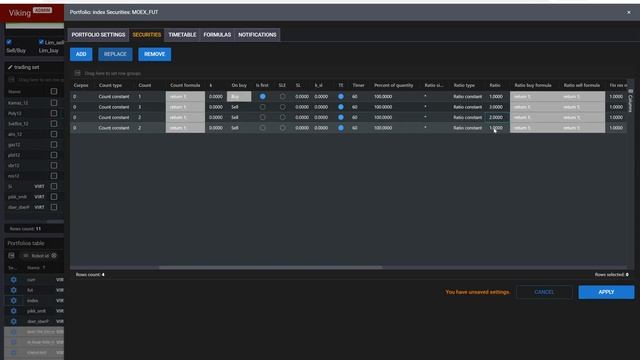640x360 pixels.
Task: Toggle the Sell/Buy checkbox
Action: point(9,42)
